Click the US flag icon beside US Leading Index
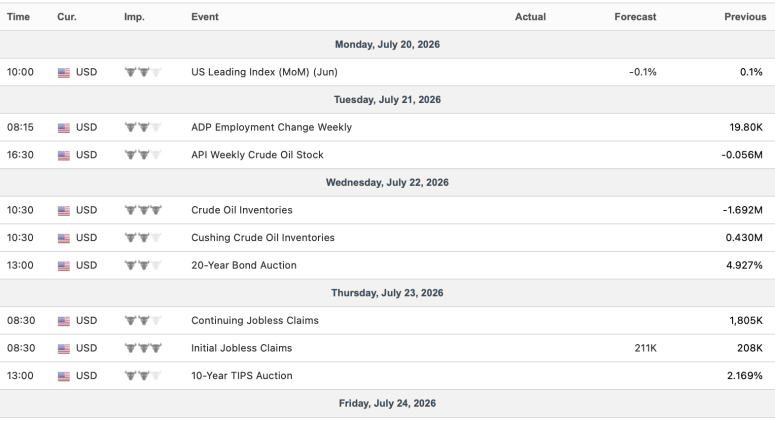775x421 pixels. tap(64, 73)
